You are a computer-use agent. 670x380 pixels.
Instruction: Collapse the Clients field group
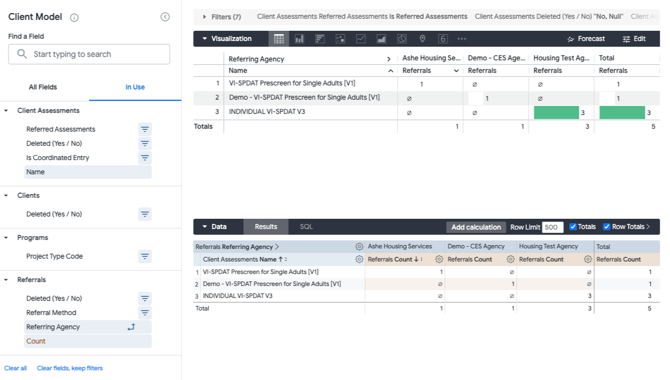pyautogui.click(x=6, y=195)
